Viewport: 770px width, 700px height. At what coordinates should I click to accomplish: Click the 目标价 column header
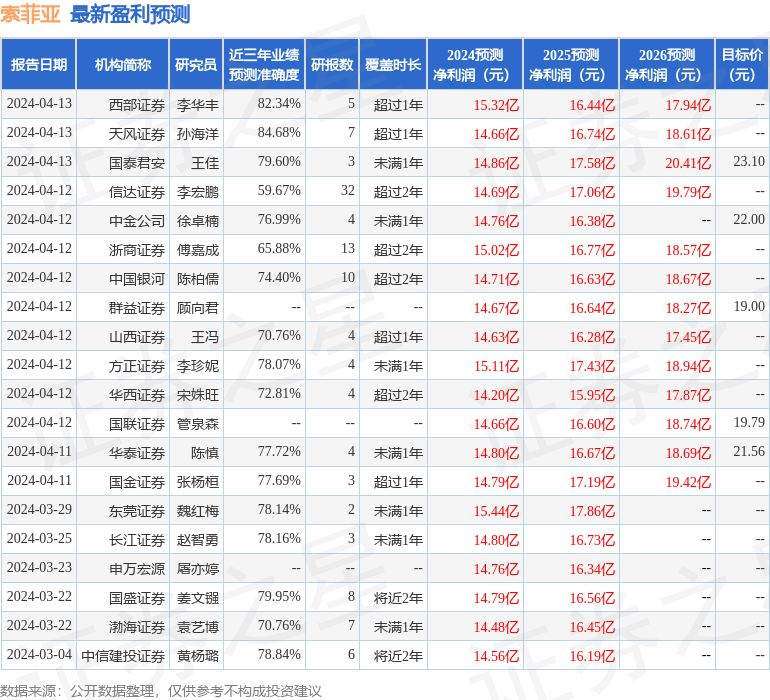click(742, 65)
